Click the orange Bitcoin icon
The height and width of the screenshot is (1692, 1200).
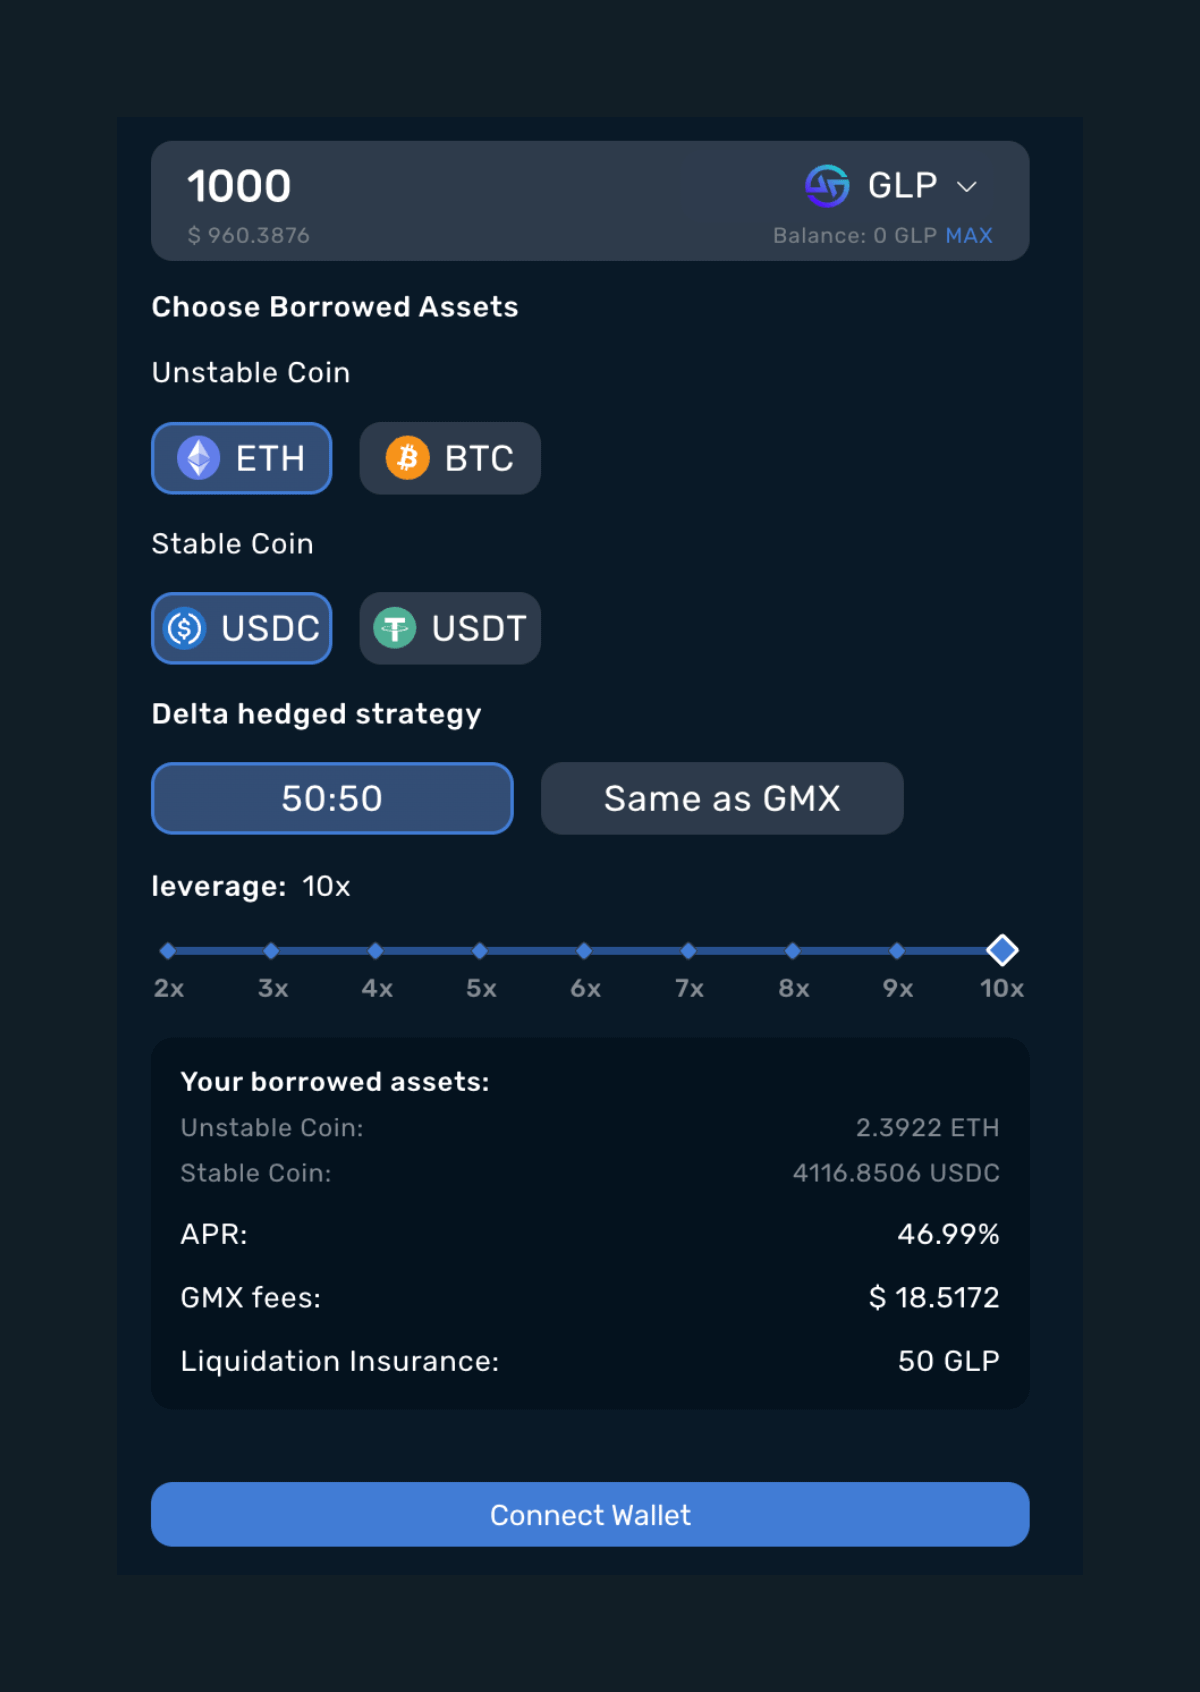click(408, 458)
